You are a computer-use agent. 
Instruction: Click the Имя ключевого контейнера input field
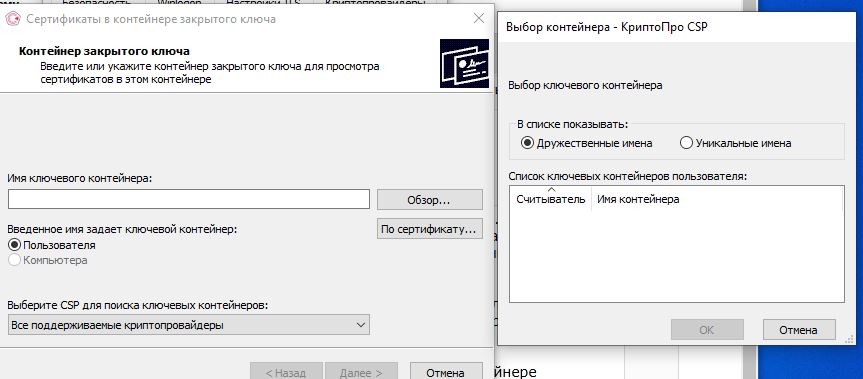click(x=189, y=199)
